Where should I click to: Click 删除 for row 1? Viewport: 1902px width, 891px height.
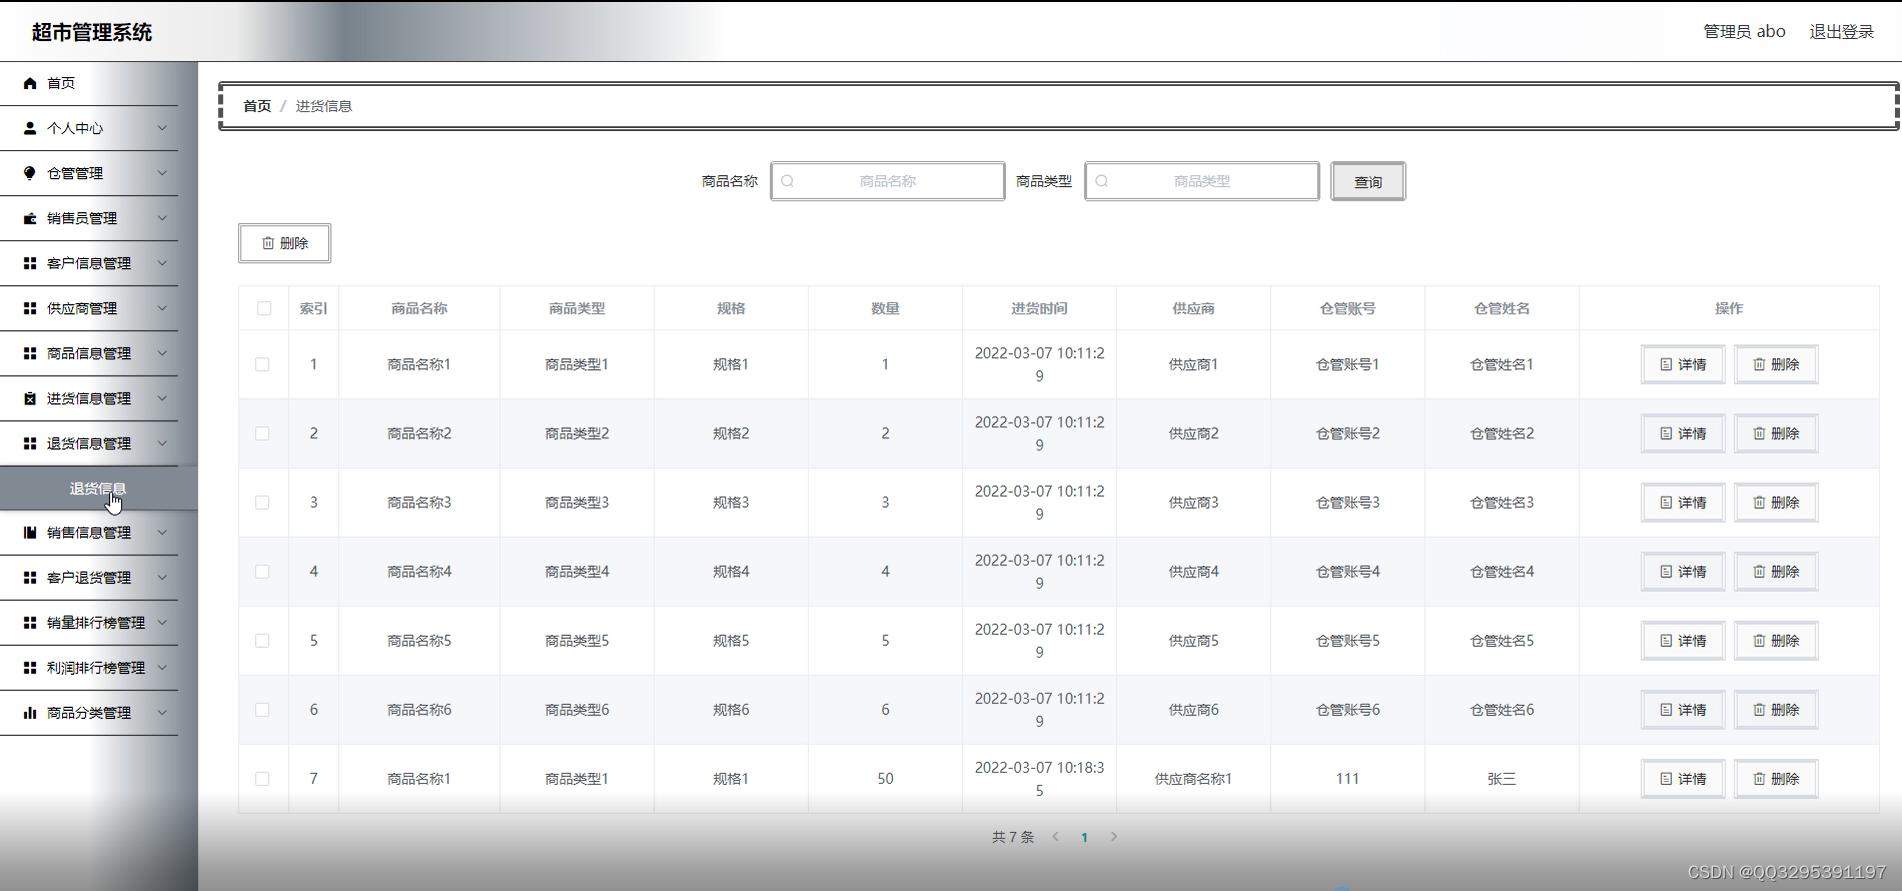[x=1776, y=364]
